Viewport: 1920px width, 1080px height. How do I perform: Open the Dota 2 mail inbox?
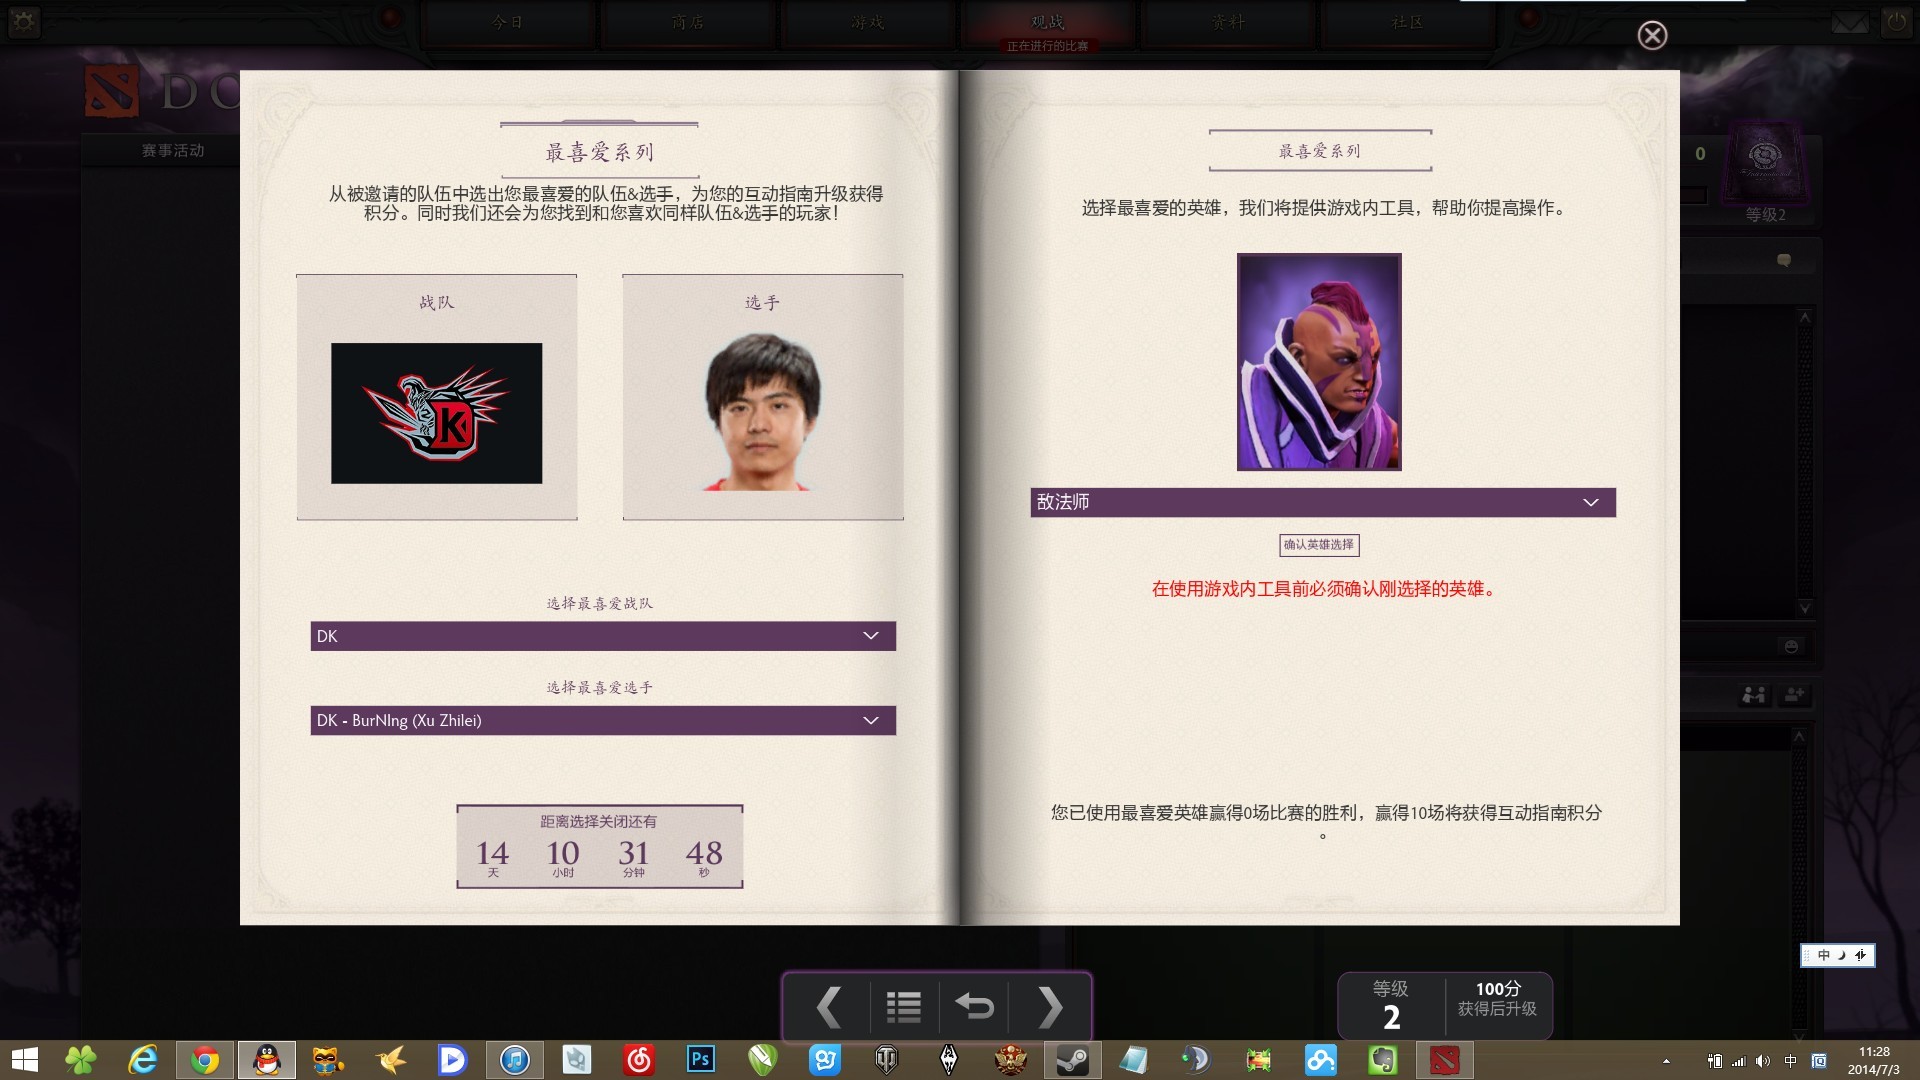coord(1850,22)
